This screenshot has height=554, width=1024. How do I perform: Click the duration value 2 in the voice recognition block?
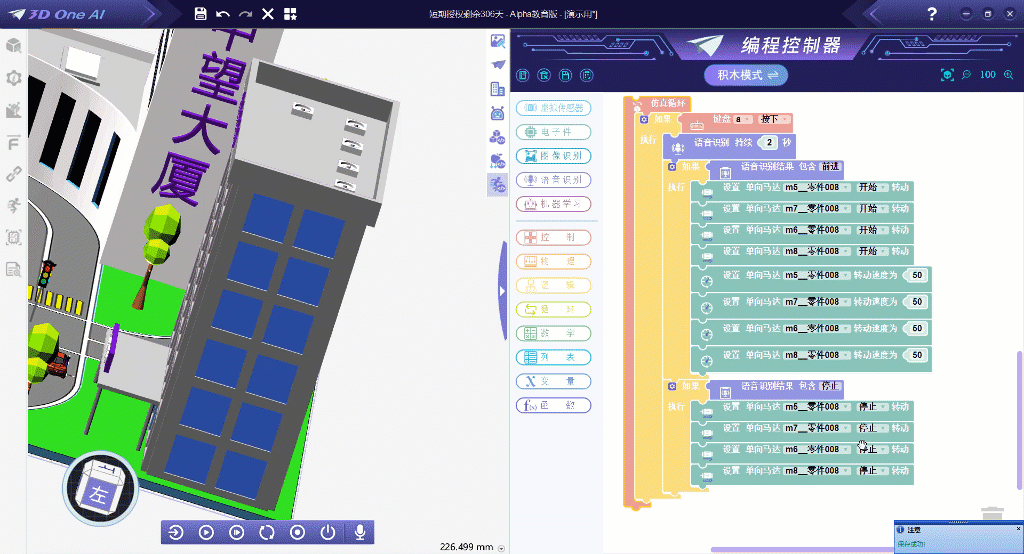click(772, 143)
